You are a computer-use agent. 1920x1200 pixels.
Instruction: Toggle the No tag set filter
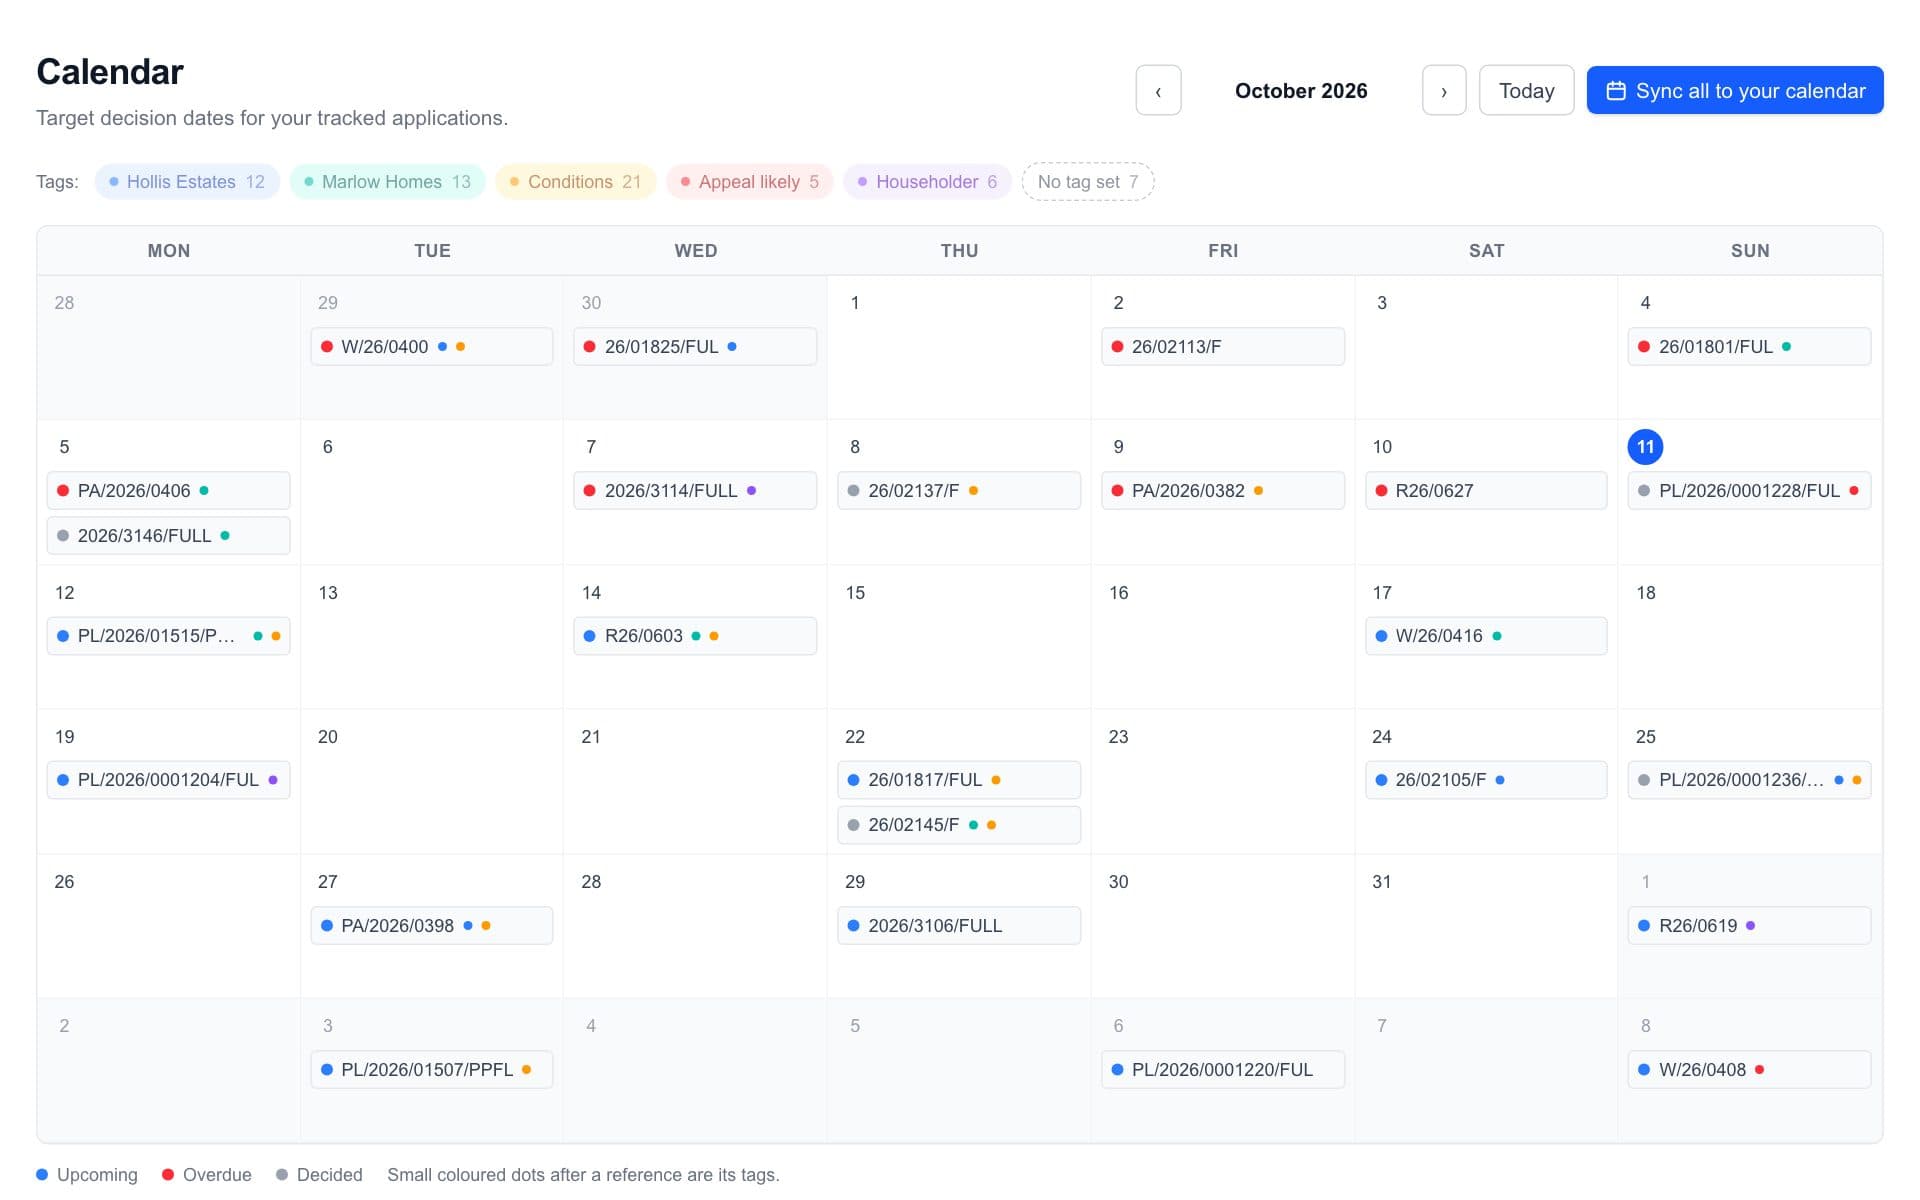[x=1088, y=182]
